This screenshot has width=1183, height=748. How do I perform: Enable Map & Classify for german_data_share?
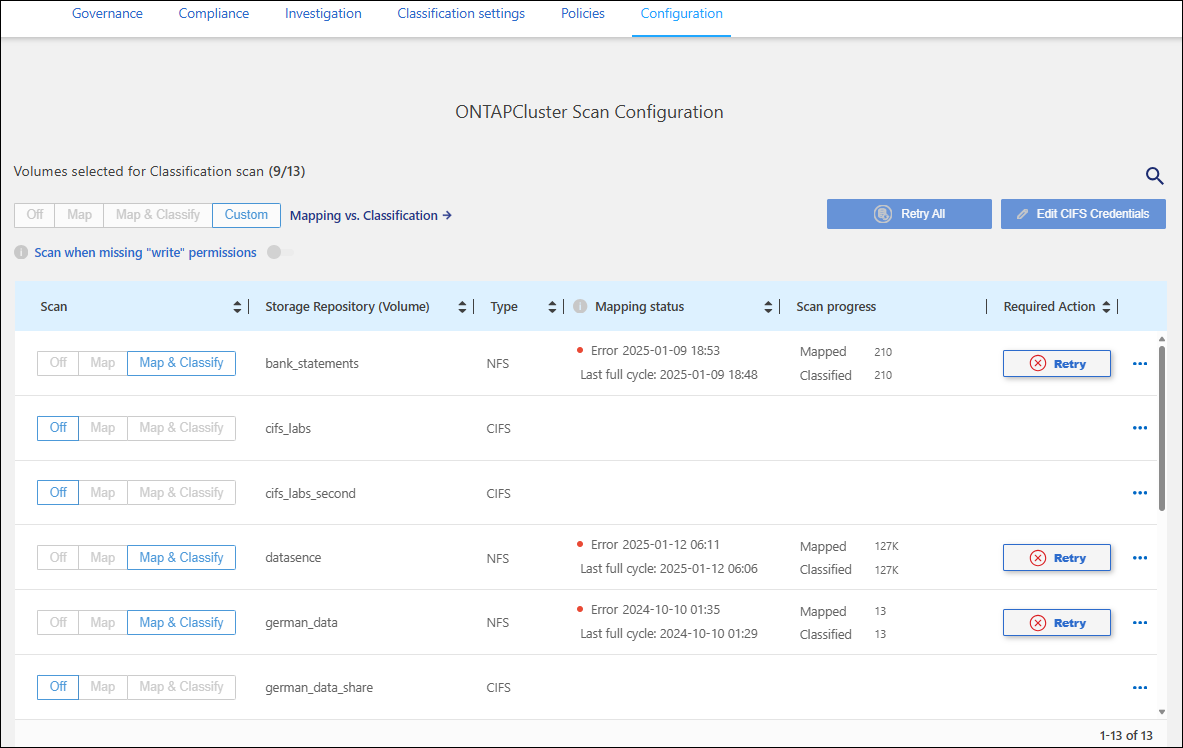pos(181,687)
